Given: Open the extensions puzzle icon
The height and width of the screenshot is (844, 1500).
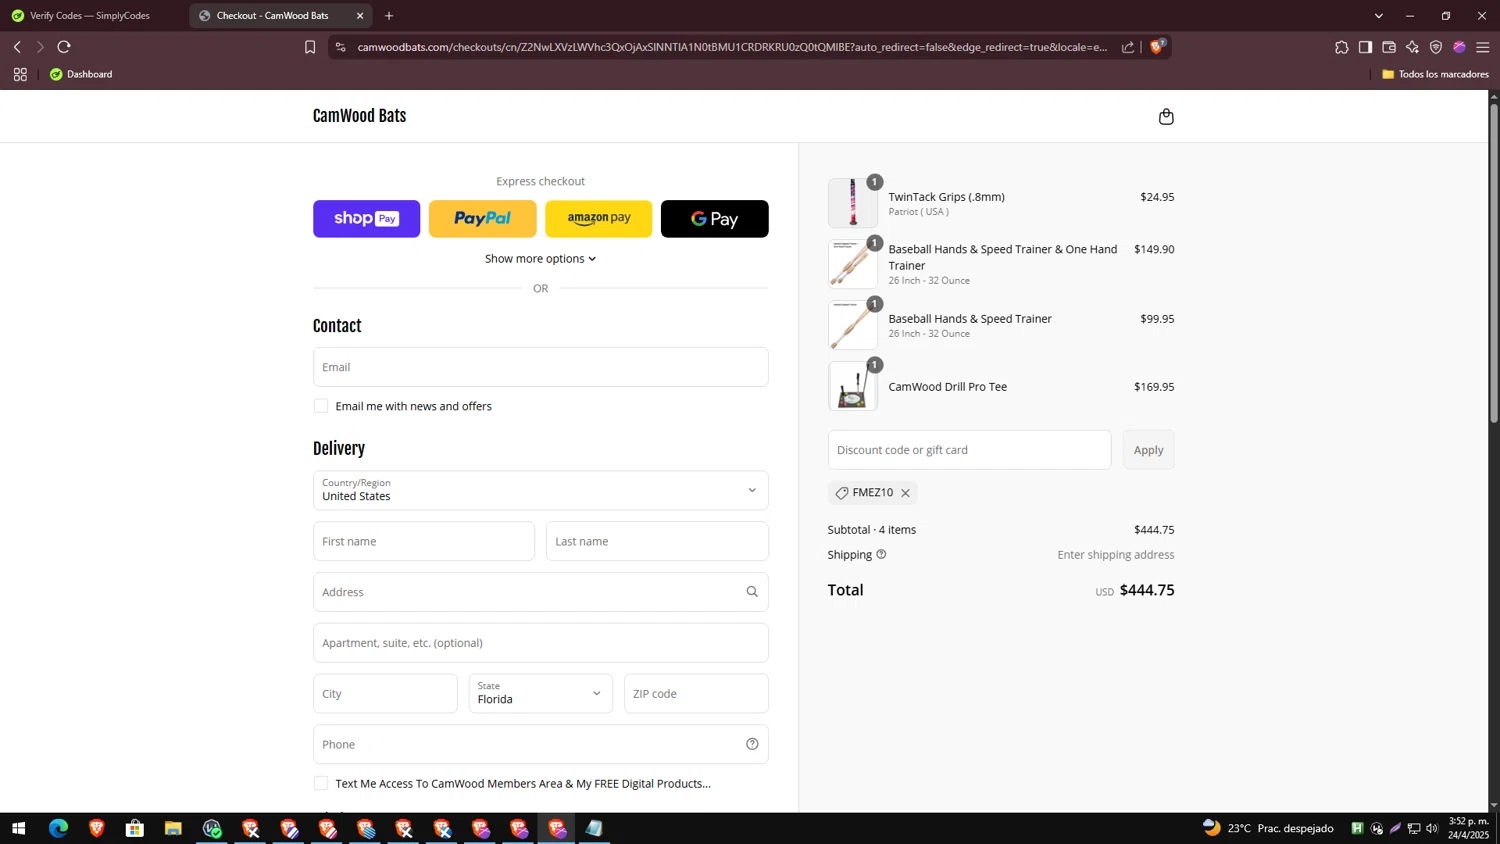Looking at the screenshot, I should click(1341, 47).
